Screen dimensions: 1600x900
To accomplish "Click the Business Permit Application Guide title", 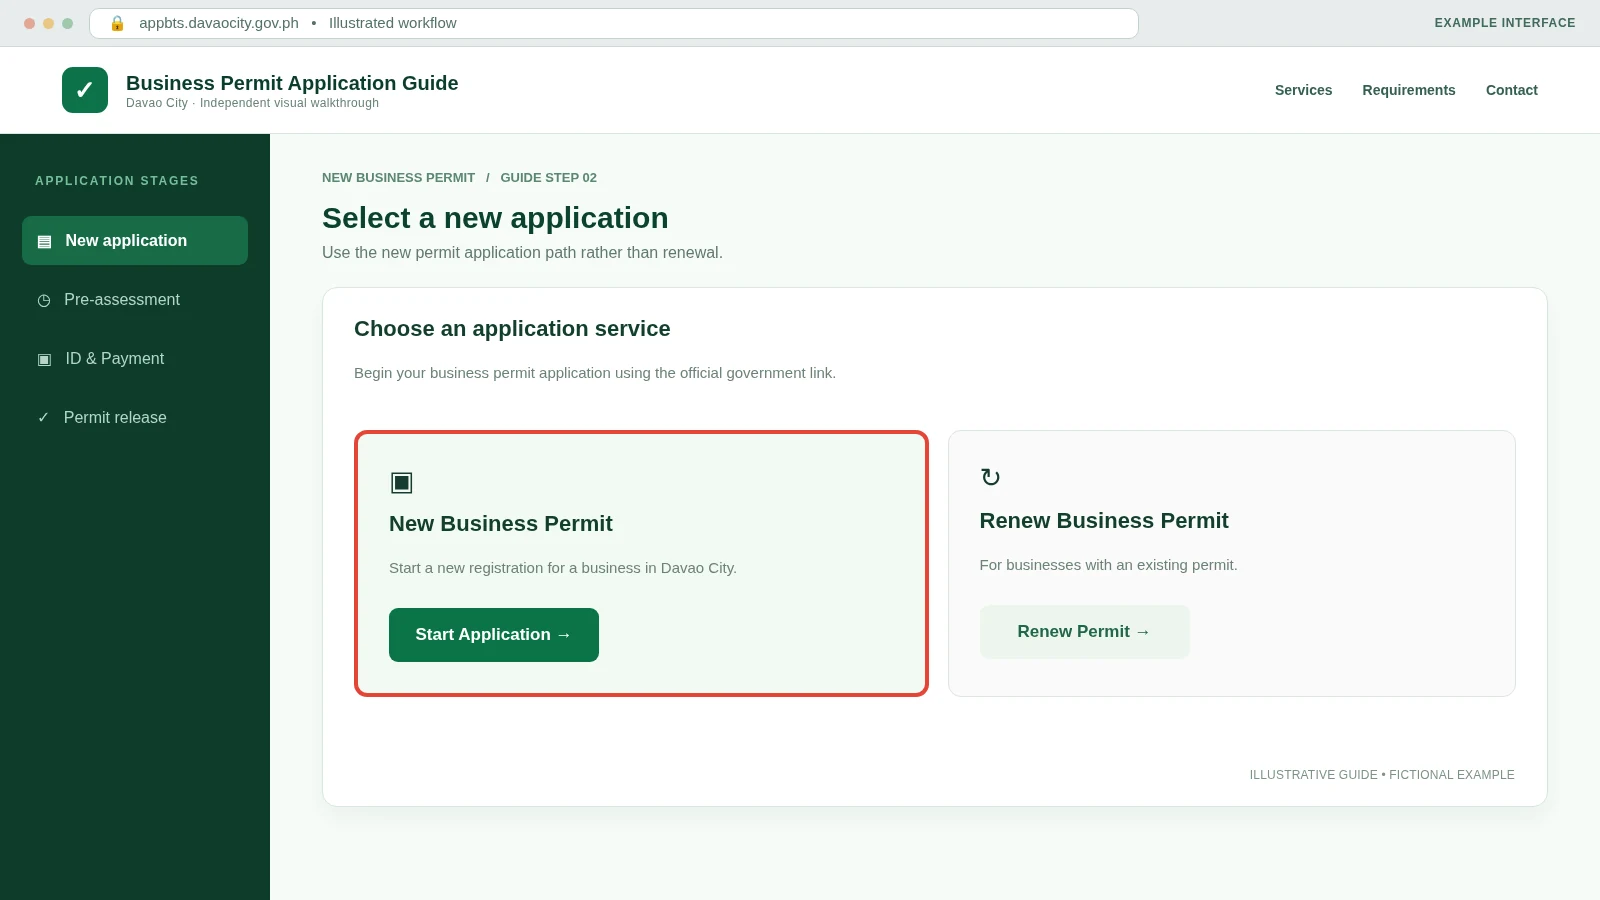I will [x=292, y=83].
